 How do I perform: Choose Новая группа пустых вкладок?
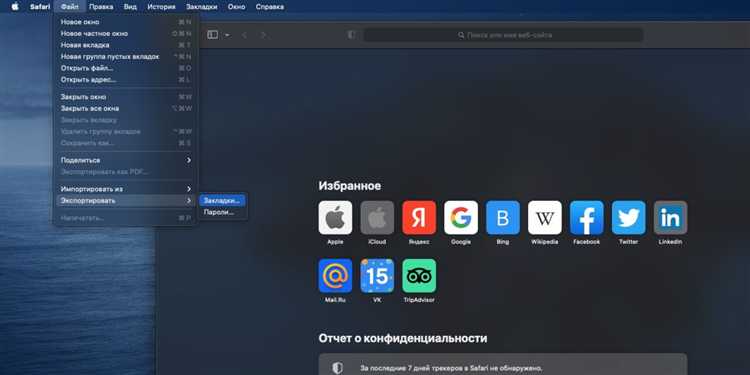pos(126,56)
